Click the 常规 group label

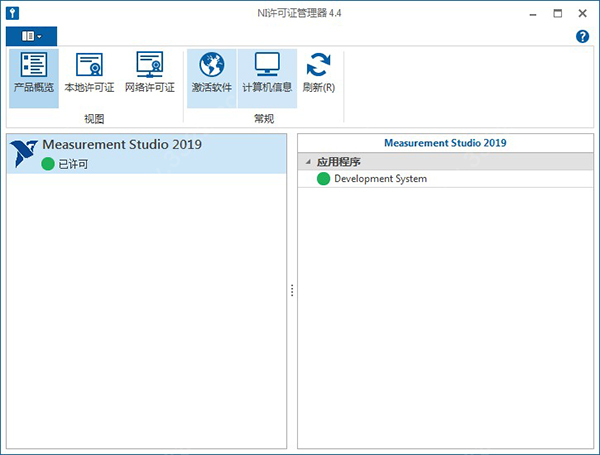coord(264,119)
